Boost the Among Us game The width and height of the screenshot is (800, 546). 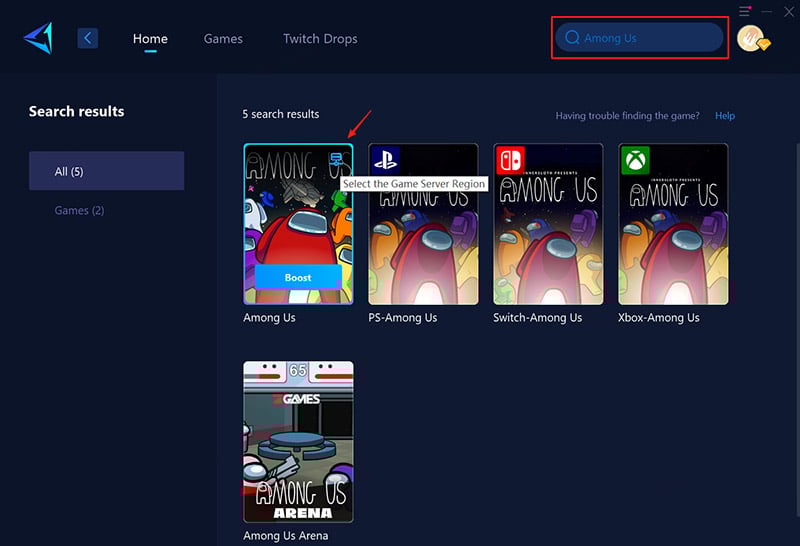click(298, 278)
